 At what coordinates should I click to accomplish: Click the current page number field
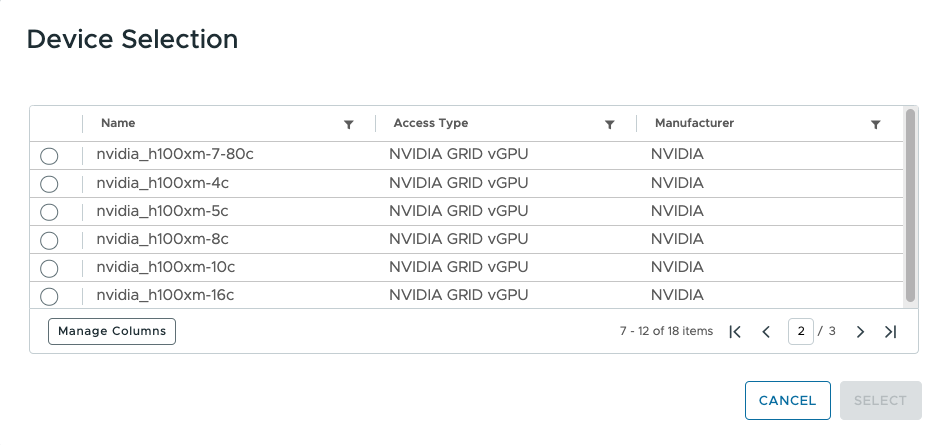800,331
